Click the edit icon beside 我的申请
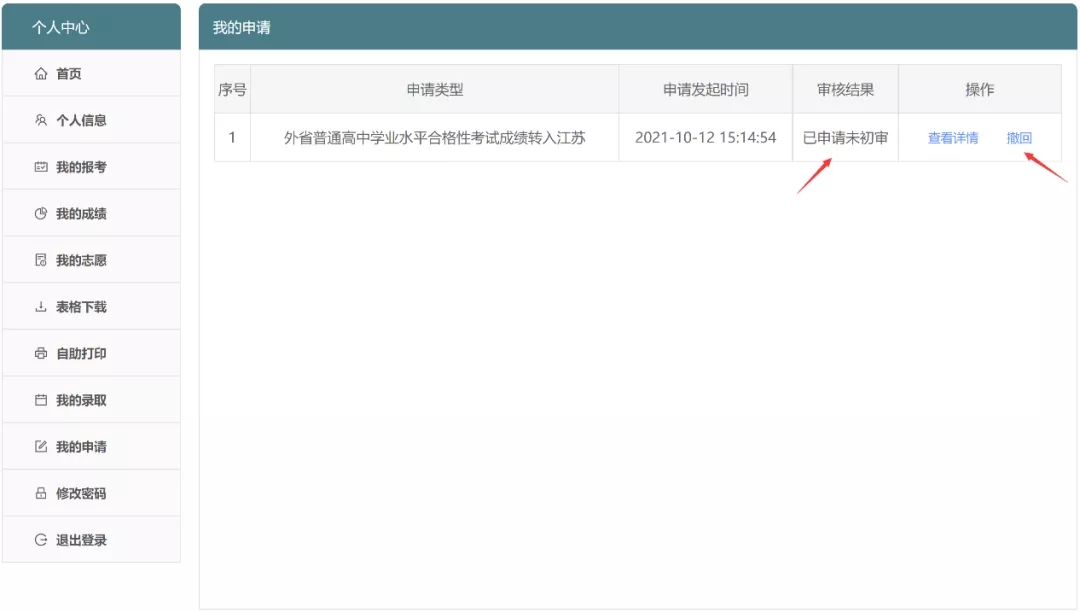 tap(41, 447)
